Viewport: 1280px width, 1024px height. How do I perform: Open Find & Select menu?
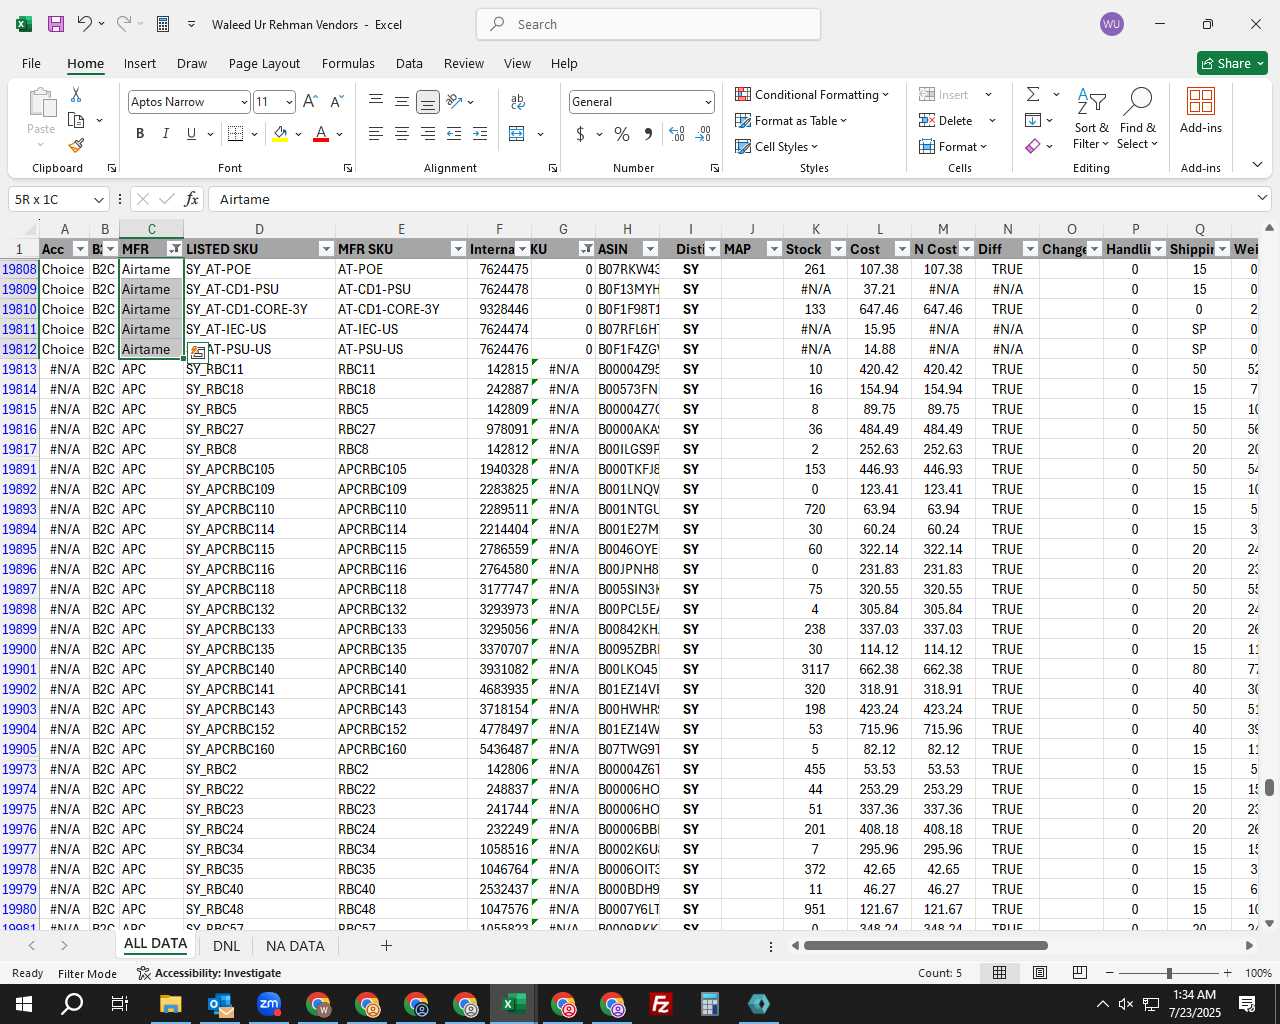point(1137,119)
